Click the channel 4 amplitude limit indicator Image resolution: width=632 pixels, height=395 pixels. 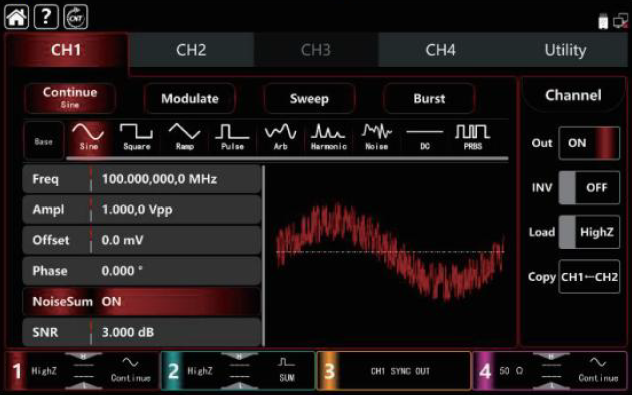tap(551, 371)
